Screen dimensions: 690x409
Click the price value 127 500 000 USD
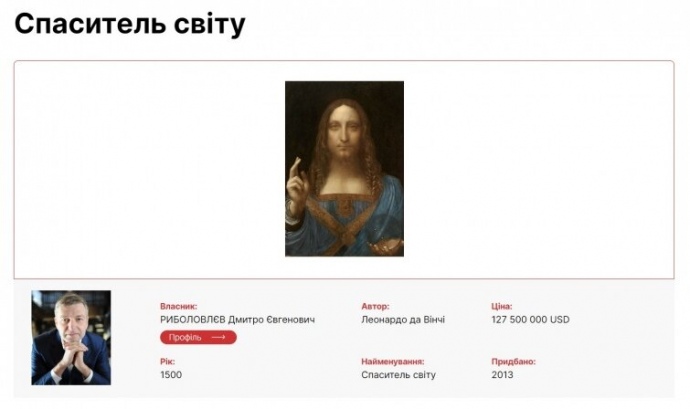tap(530, 320)
